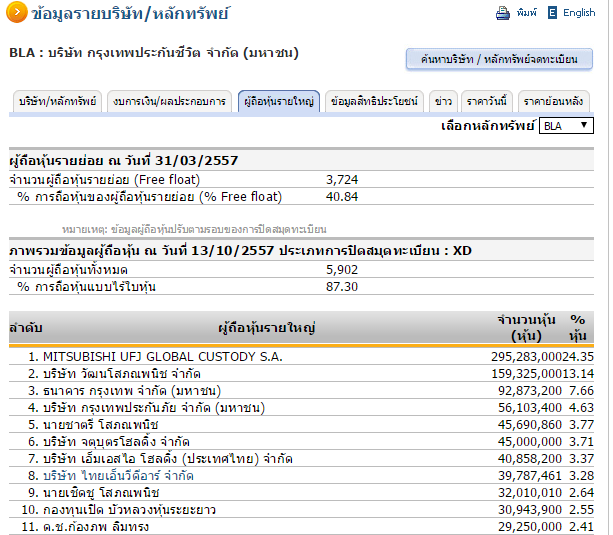Image resolution: width=613 pixels, height=535 pixels.
Task: Click the จำนวนหุ้น (หุ้น) column header
Action: point(526,328)
